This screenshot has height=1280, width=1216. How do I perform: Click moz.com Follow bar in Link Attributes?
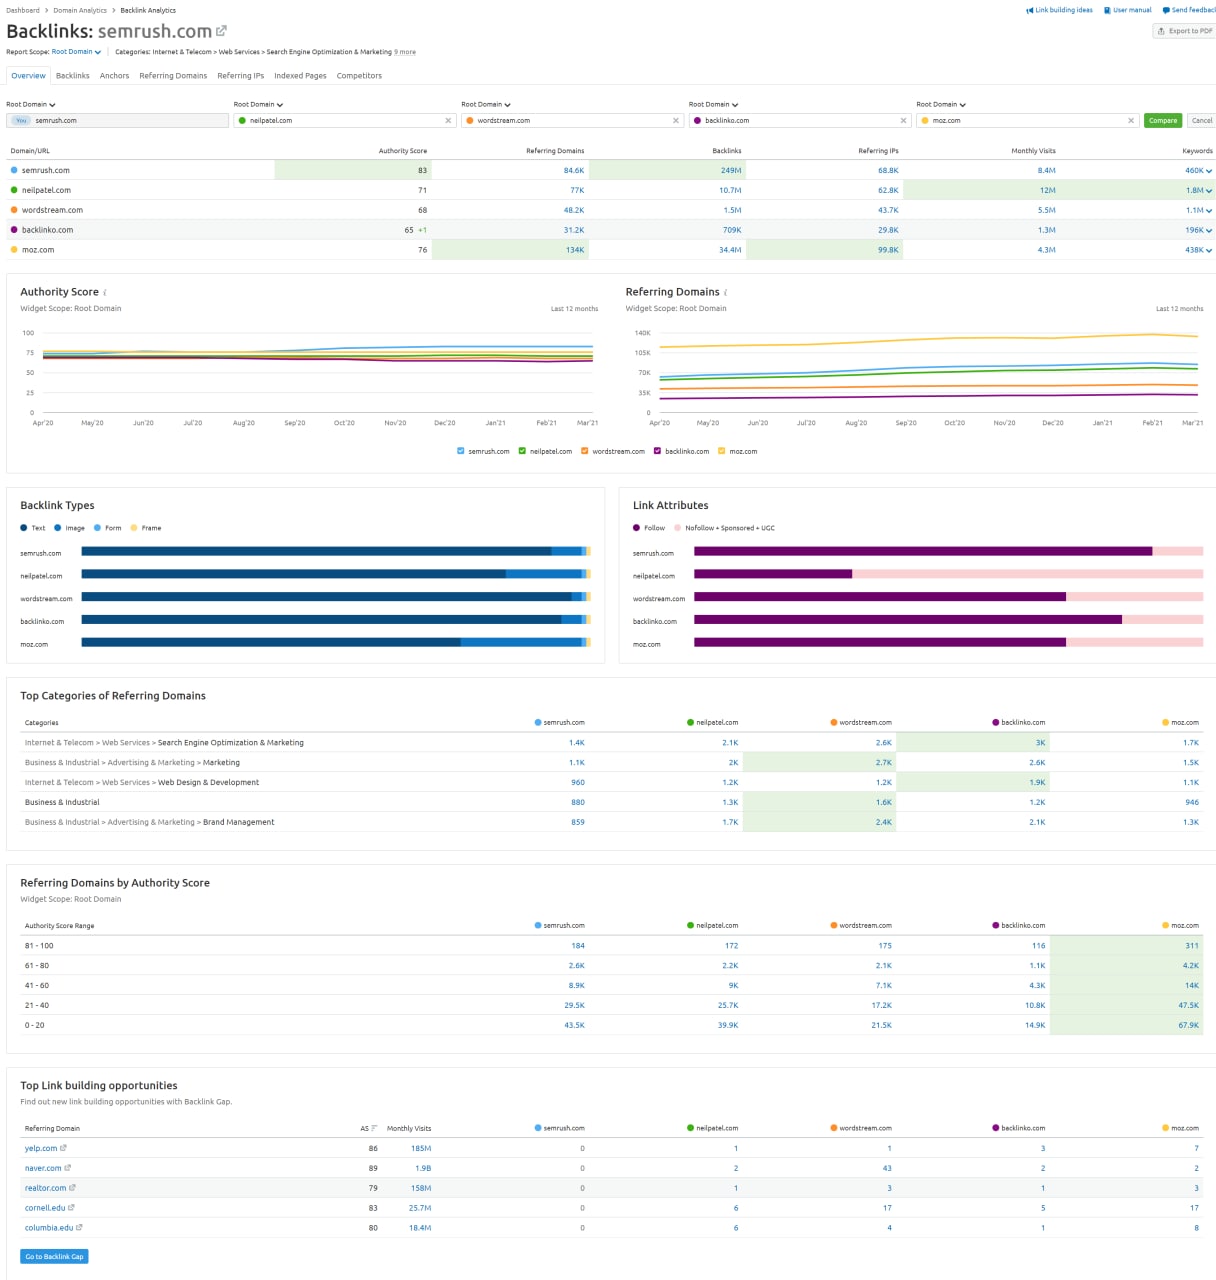point(880,642)
